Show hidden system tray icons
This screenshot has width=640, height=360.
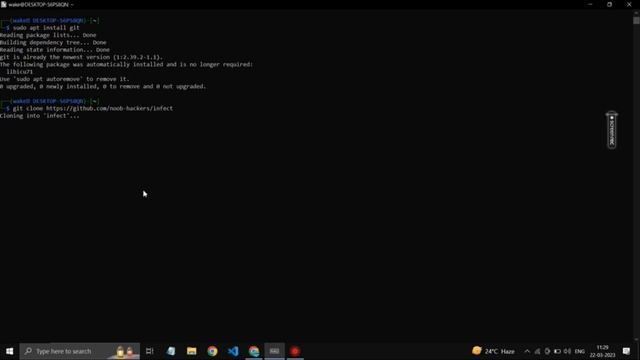tap(527, 351)
